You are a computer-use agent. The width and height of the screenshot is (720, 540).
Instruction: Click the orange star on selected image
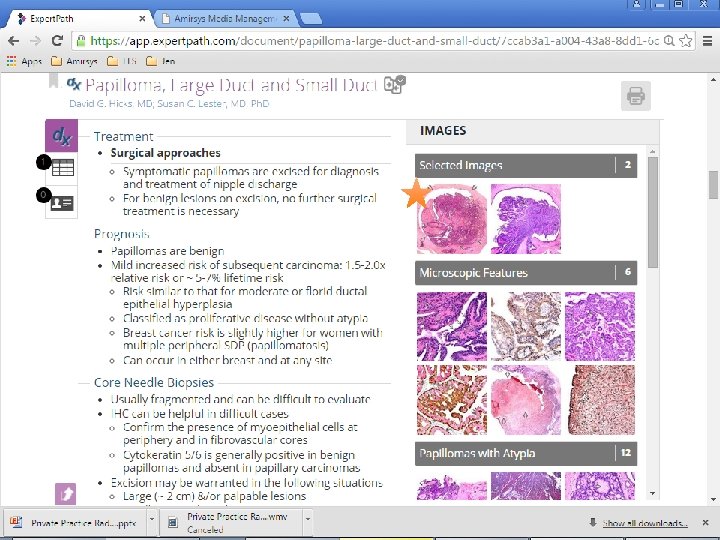pos(416,193)
